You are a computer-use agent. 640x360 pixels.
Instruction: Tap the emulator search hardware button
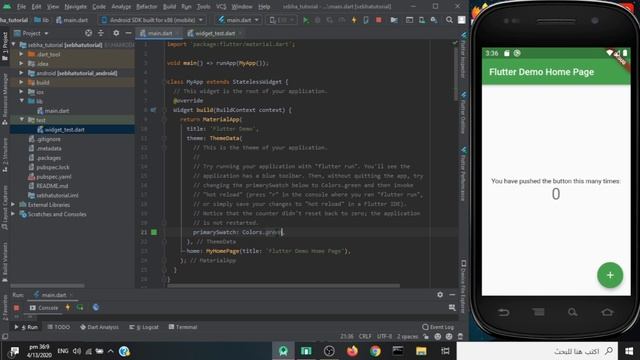coord(573,312)
